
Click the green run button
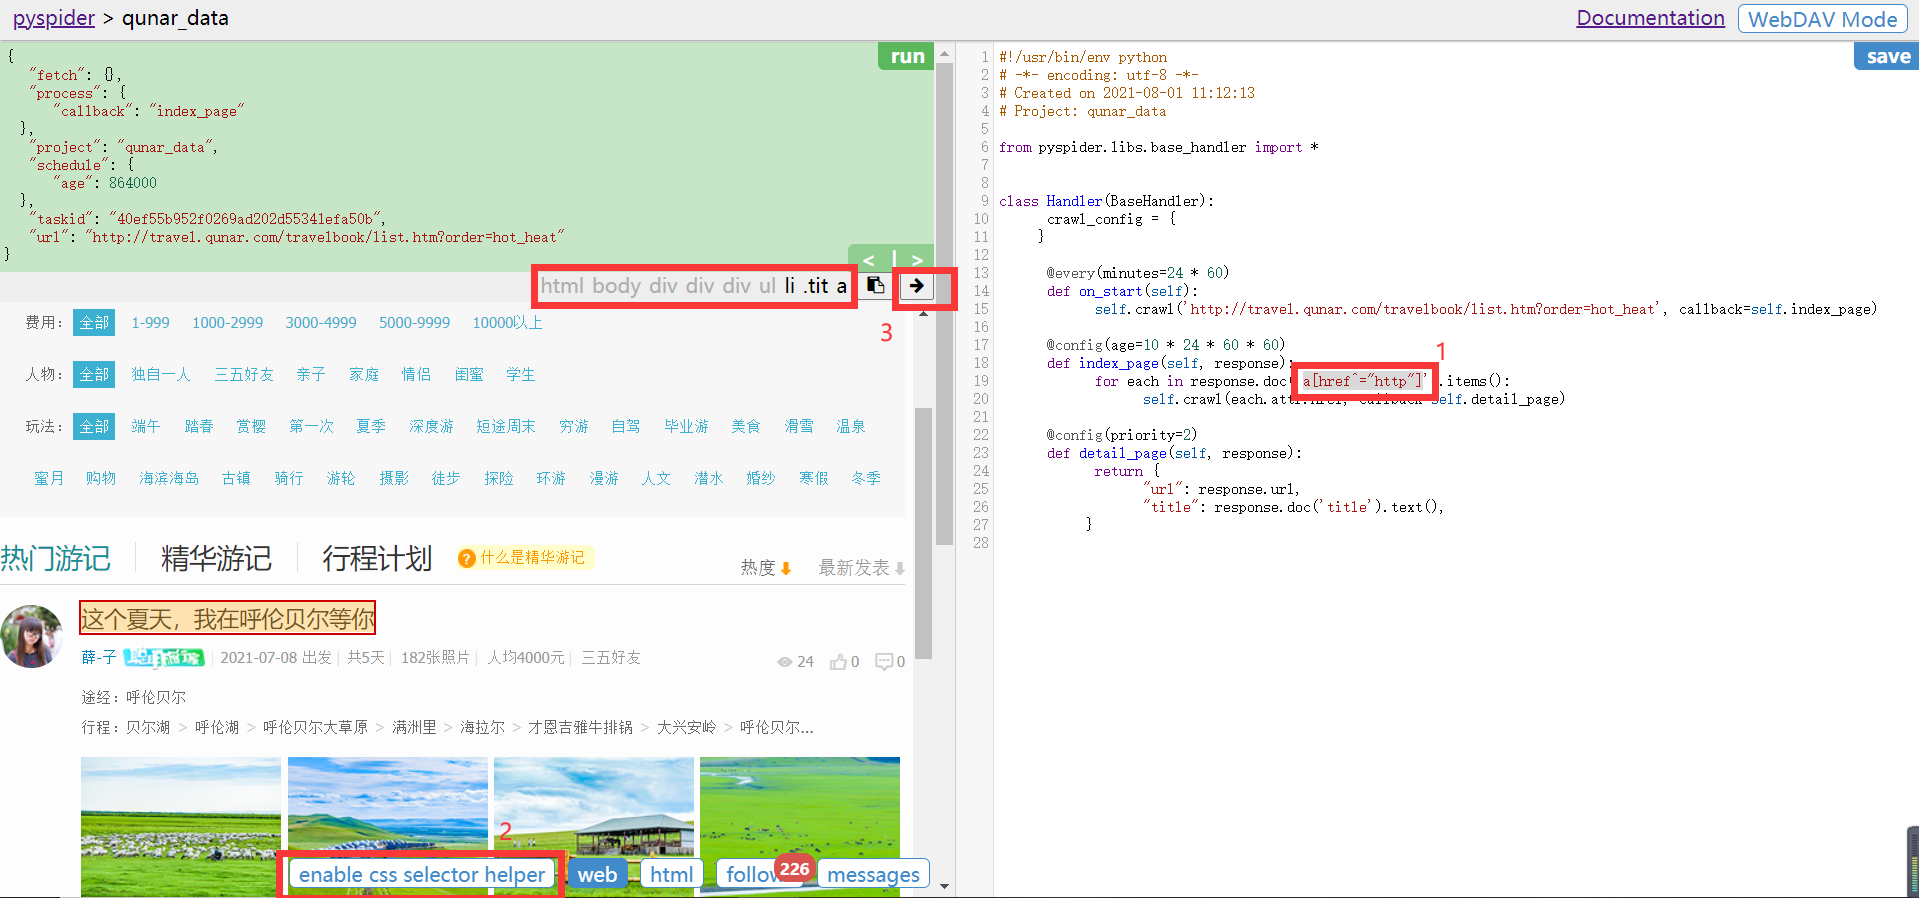[906, 56]
